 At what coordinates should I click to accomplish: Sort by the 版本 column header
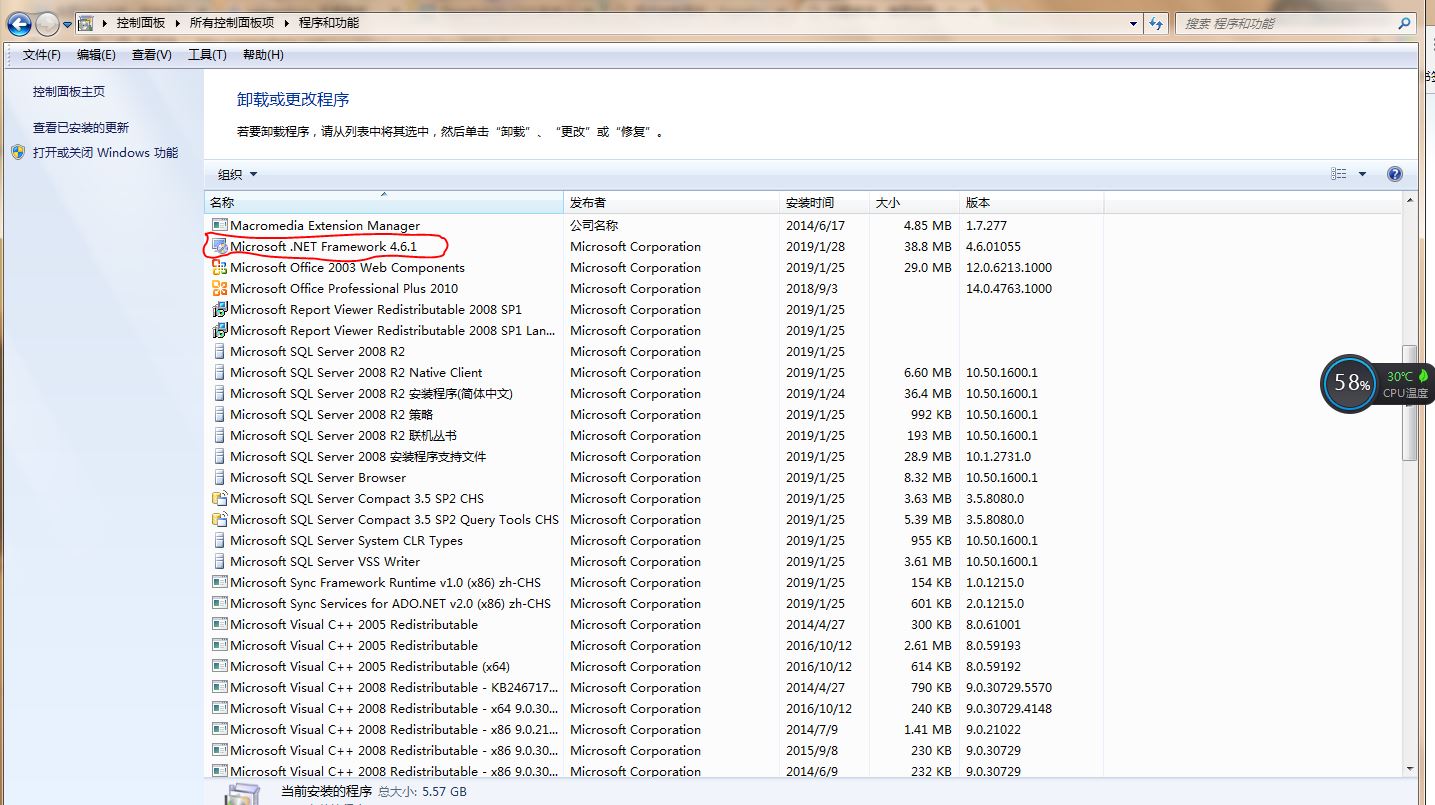click(x=1032, y=203)
